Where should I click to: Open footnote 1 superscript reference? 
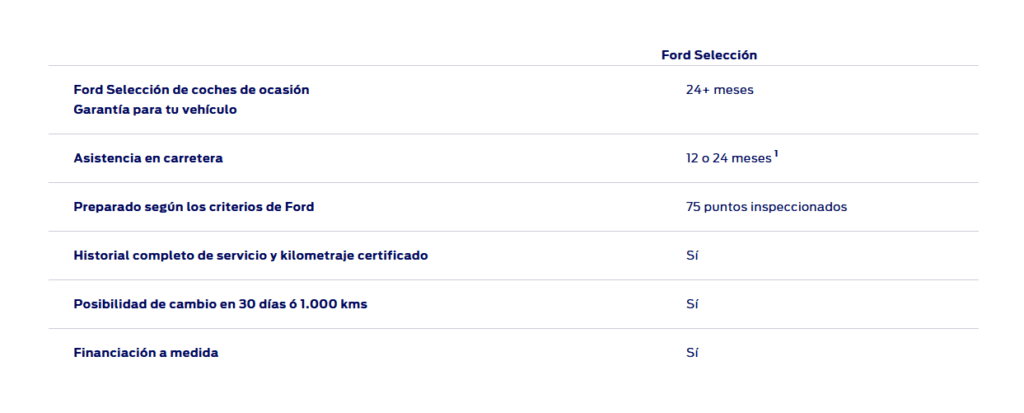[776, 154]
